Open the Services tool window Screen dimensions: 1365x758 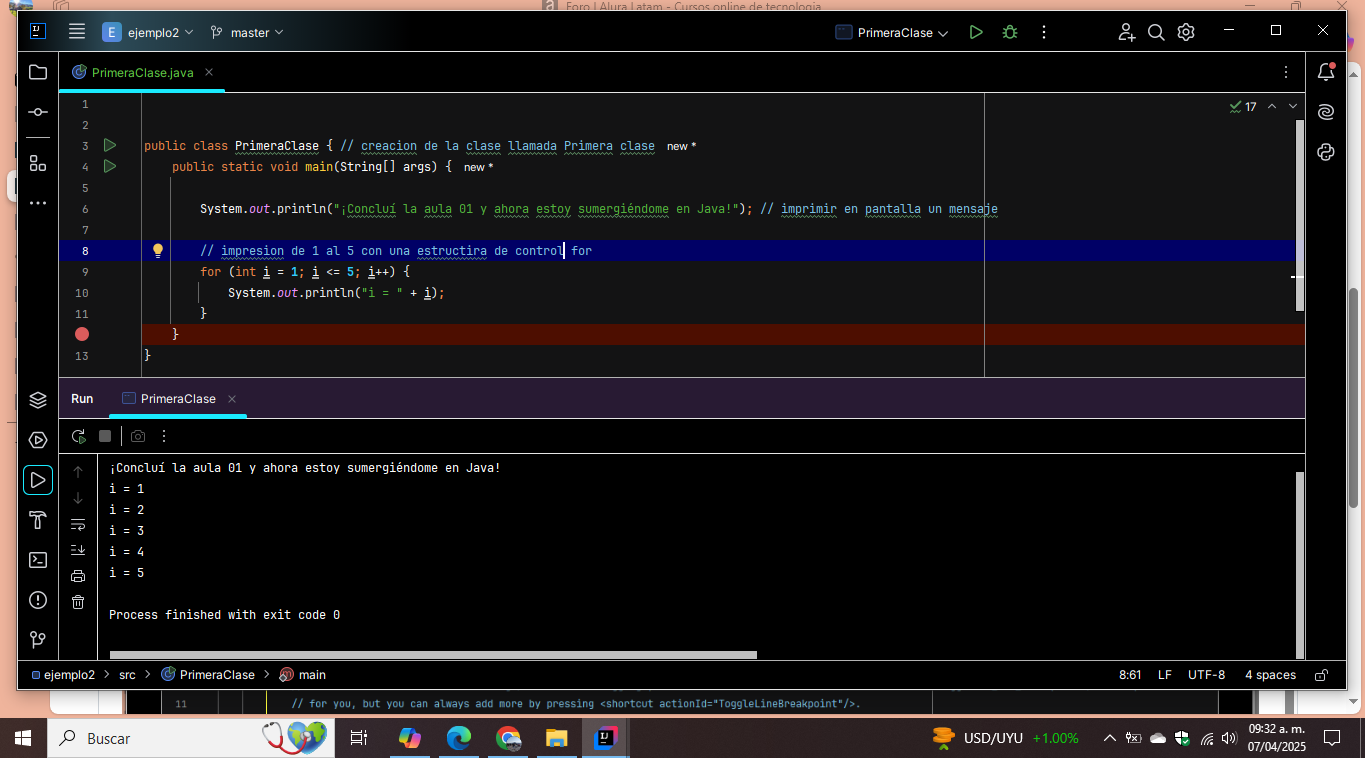coord(38,440)
